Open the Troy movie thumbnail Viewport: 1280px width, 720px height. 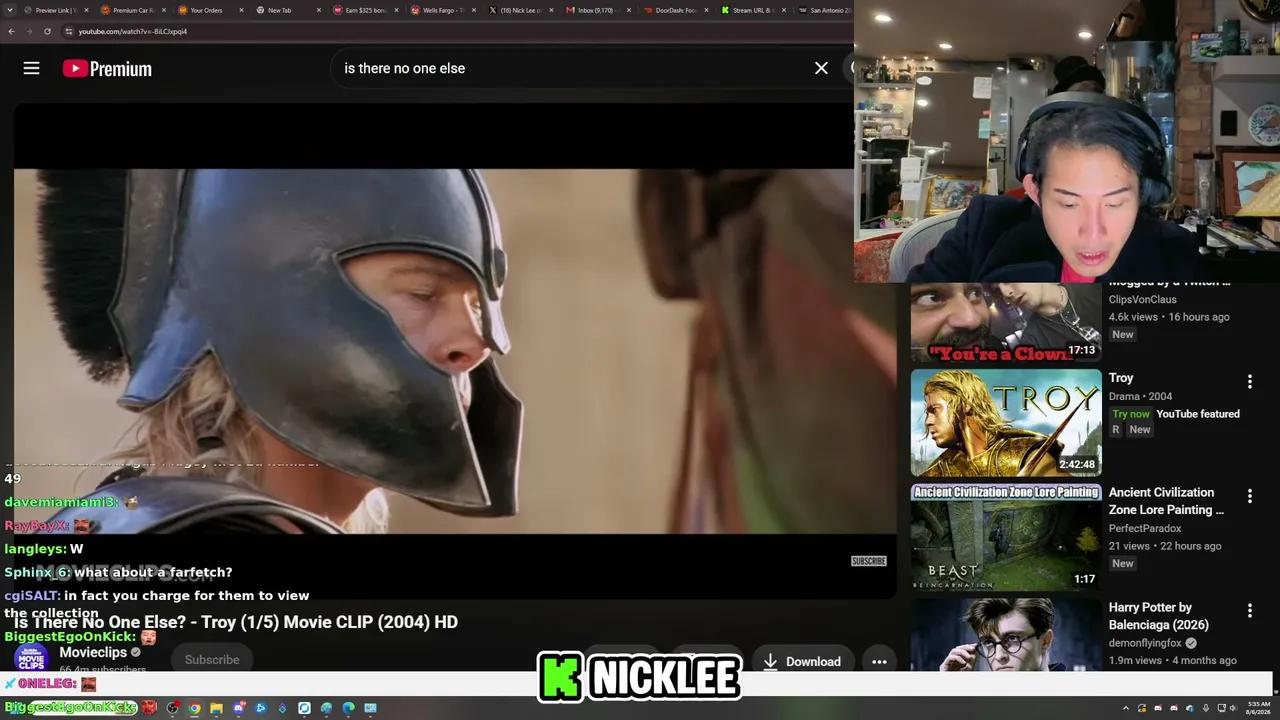click(1006, 423)
